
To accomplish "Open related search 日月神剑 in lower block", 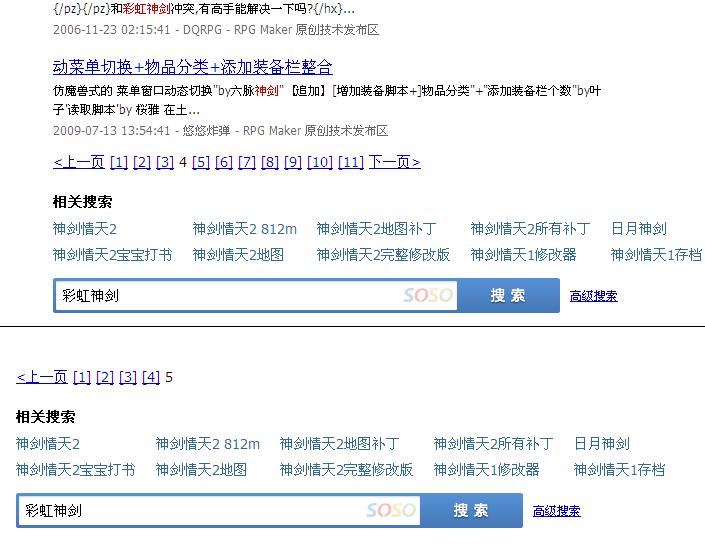I will coord(602,444).
